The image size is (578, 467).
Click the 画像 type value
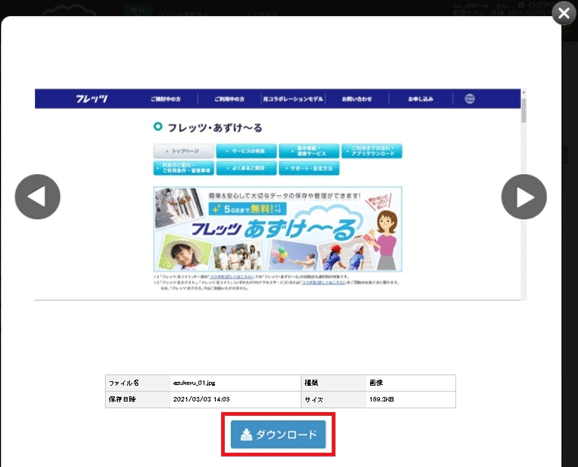coord(376,383)
